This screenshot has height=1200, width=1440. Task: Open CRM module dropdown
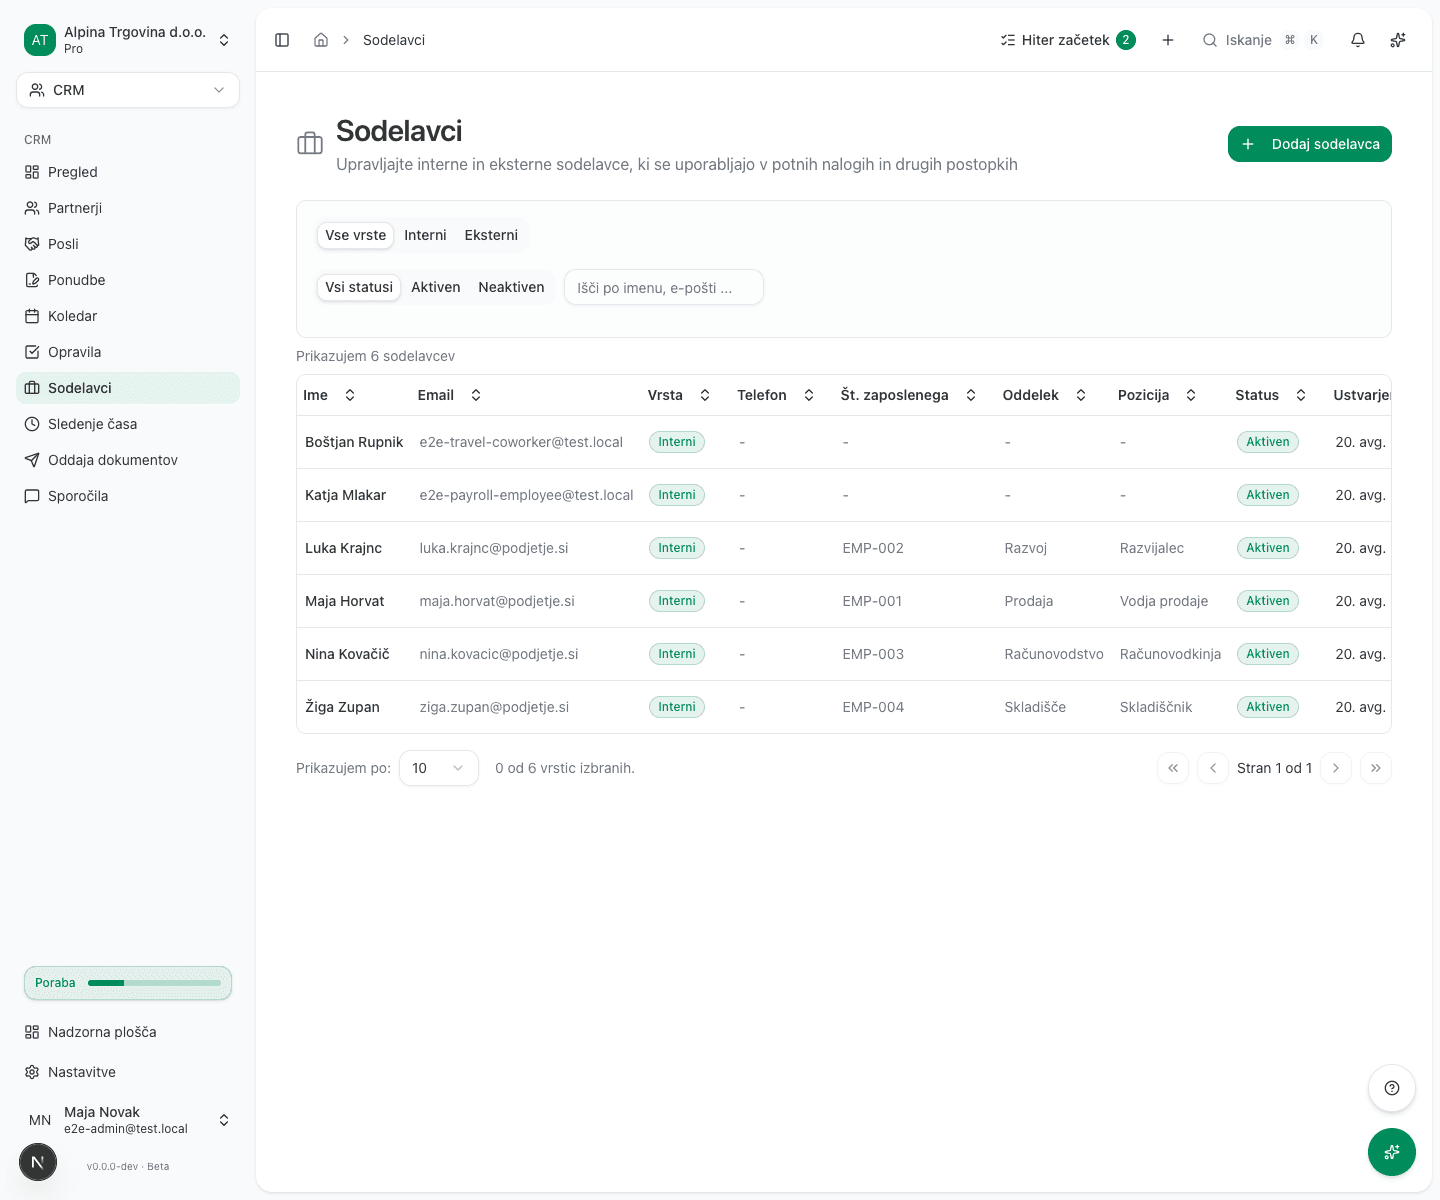click(x=128, y=90)
